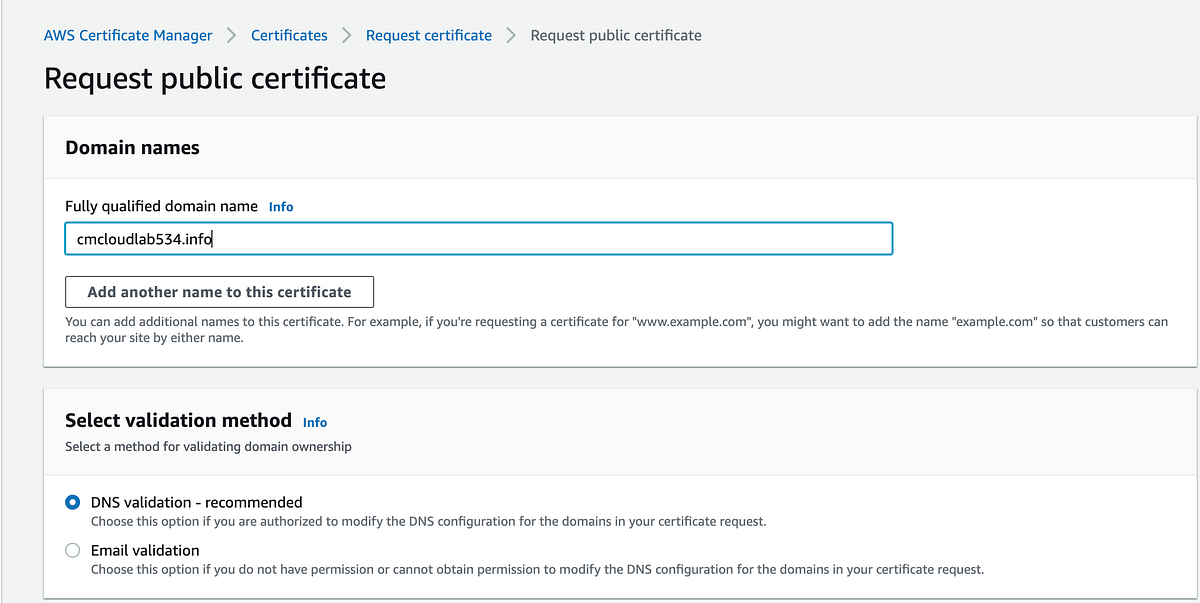Viewport: 1200px width, 603px height.
Task: Click the Domain names section header
Action: 132,147
